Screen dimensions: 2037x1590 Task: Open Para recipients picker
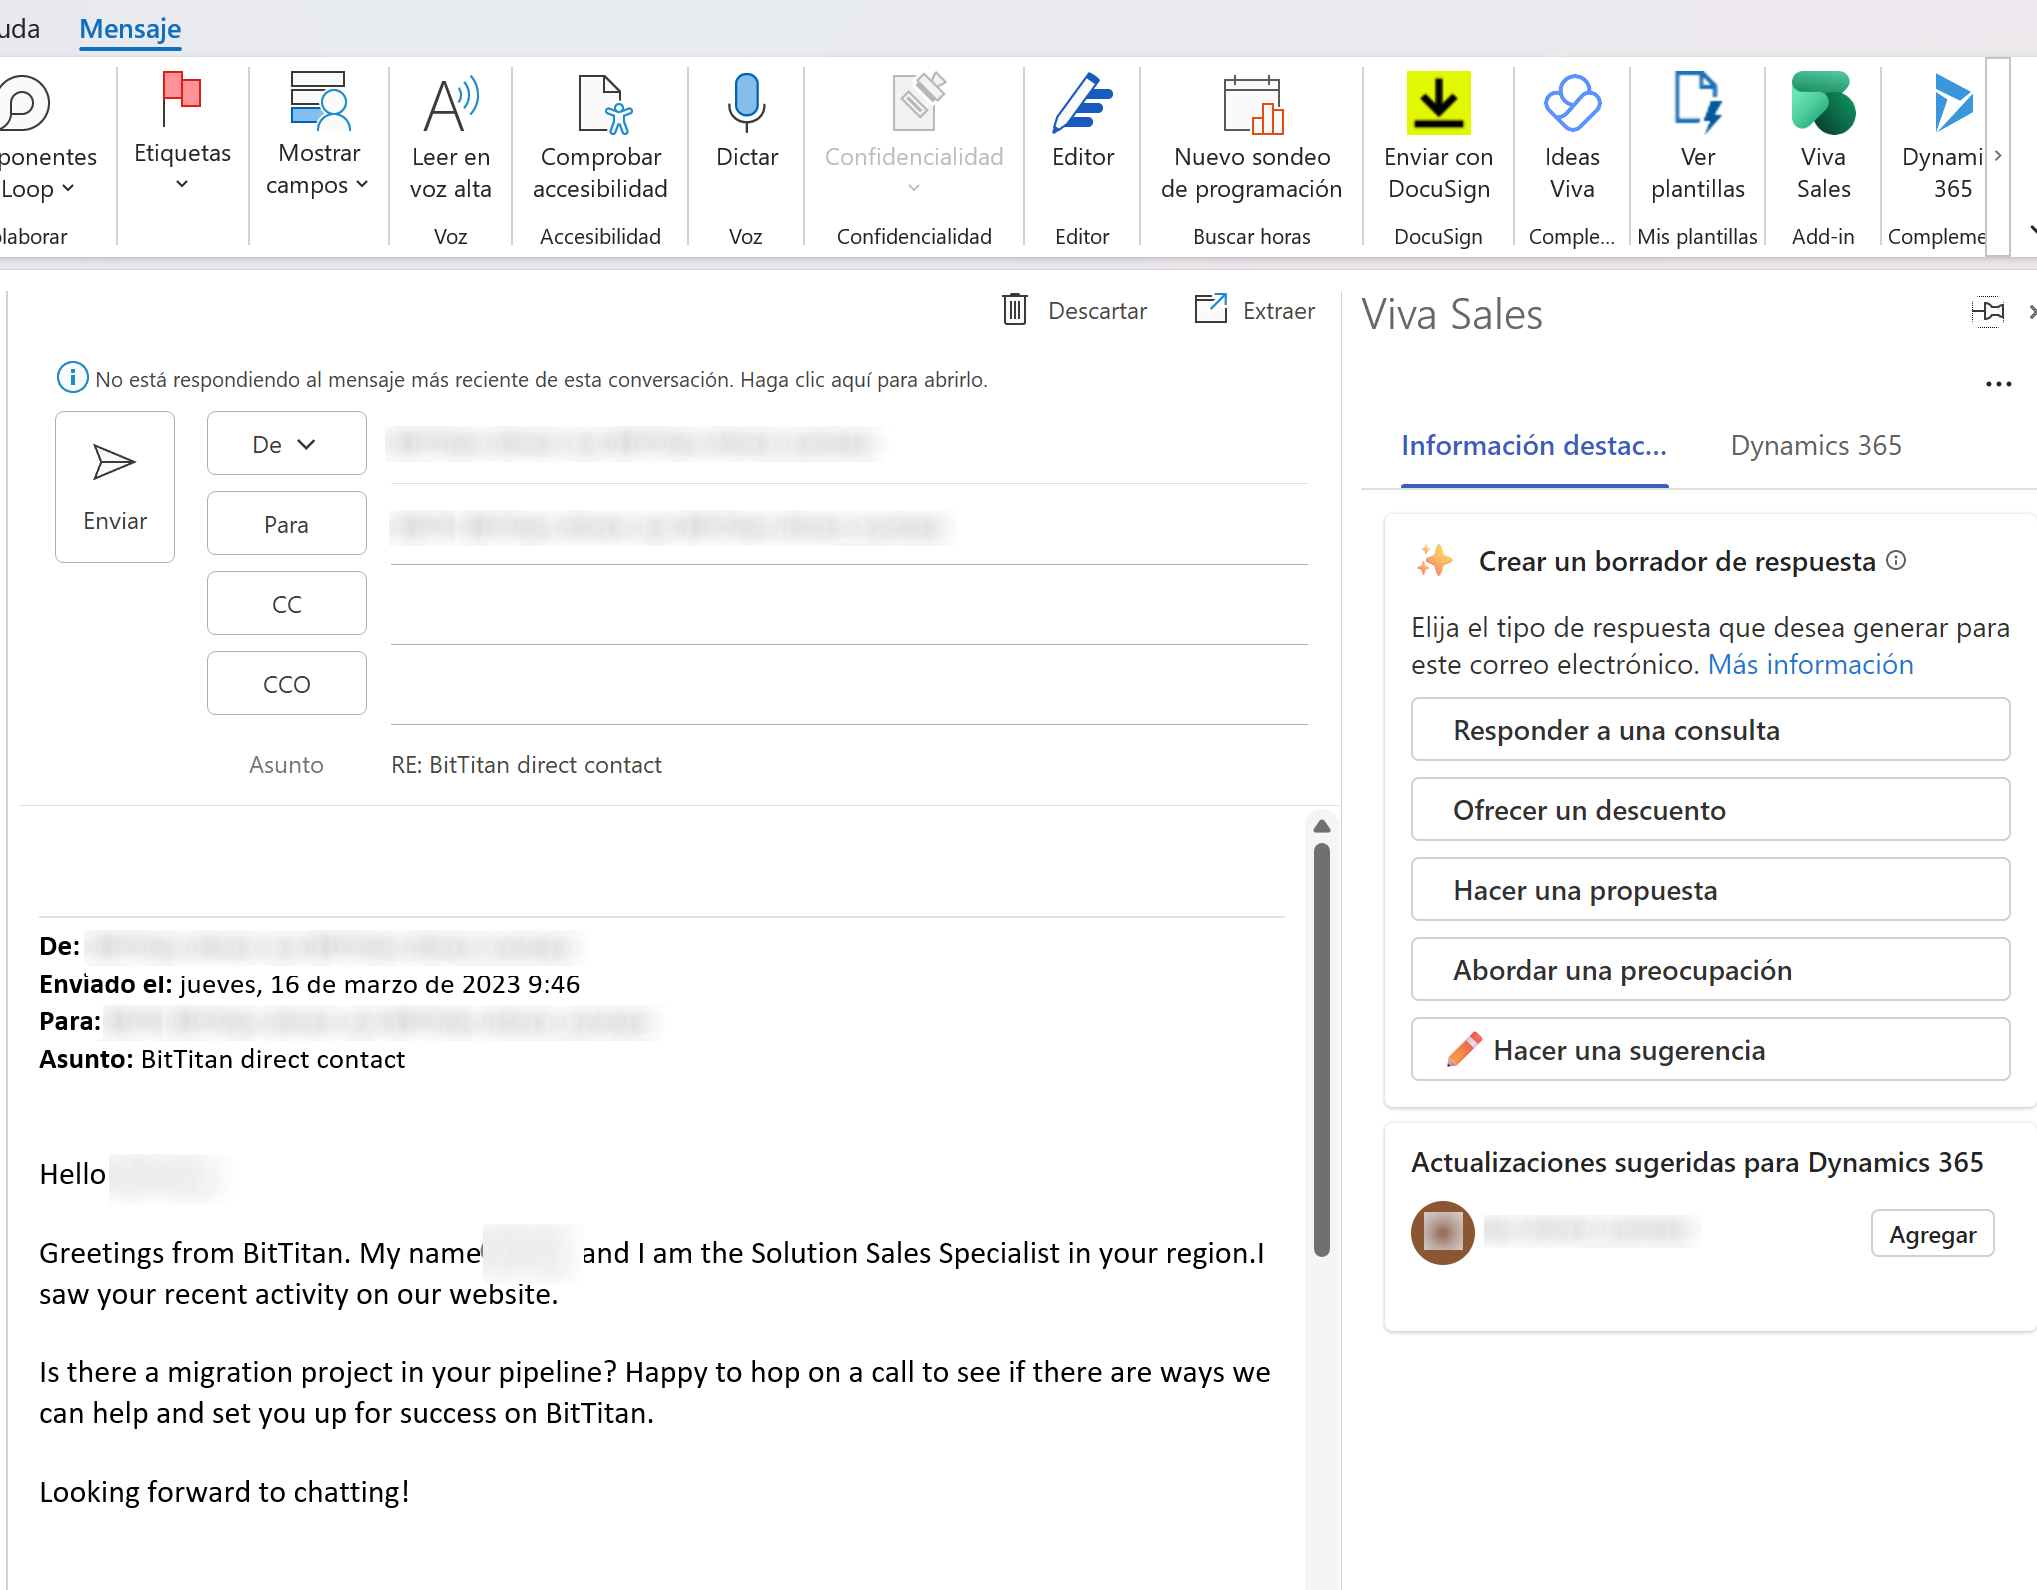[286, 524]
